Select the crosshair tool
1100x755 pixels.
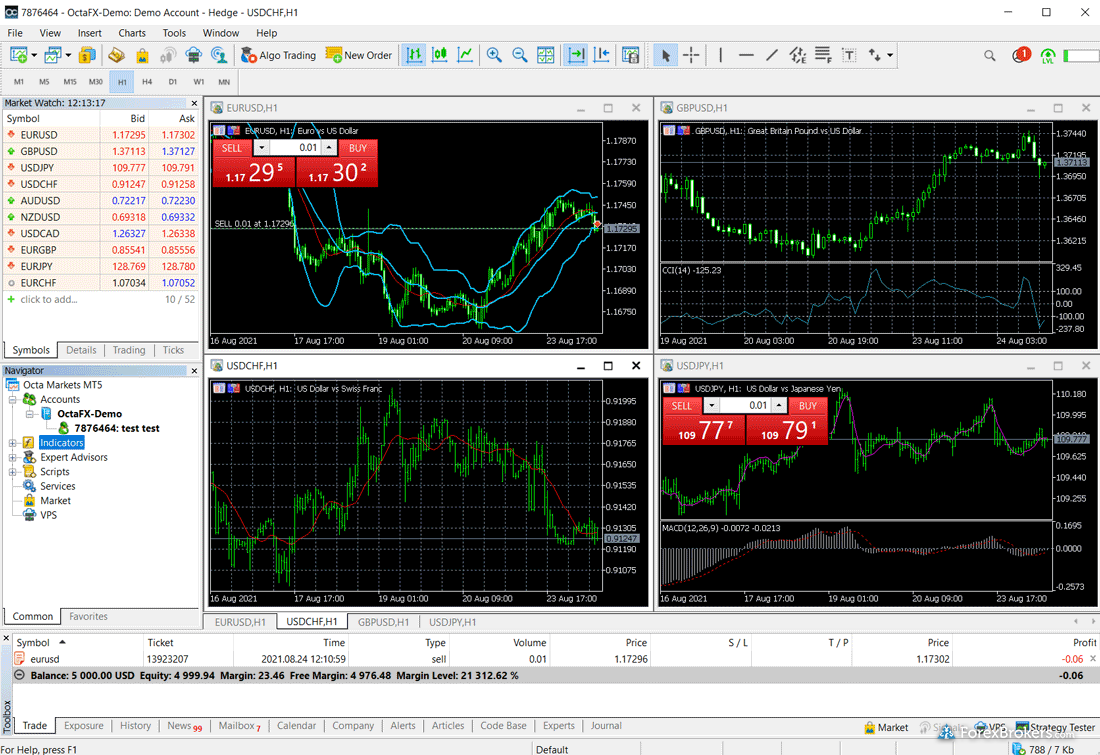pos(691,55)
